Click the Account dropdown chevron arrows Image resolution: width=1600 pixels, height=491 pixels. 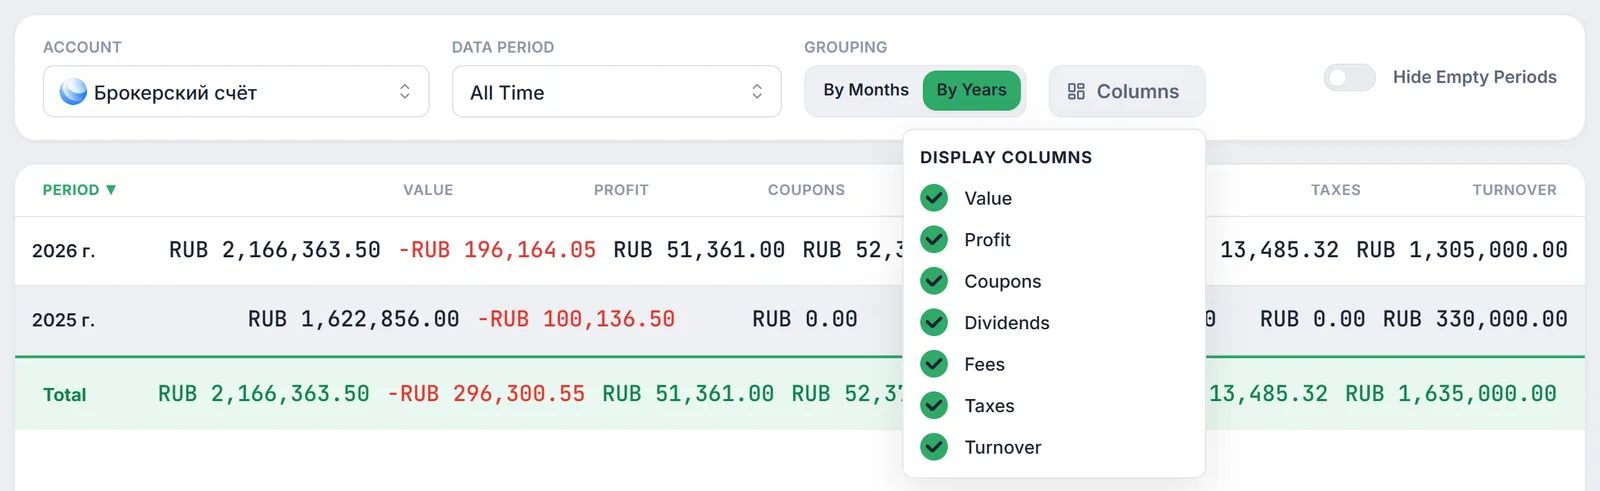(404, 92)
